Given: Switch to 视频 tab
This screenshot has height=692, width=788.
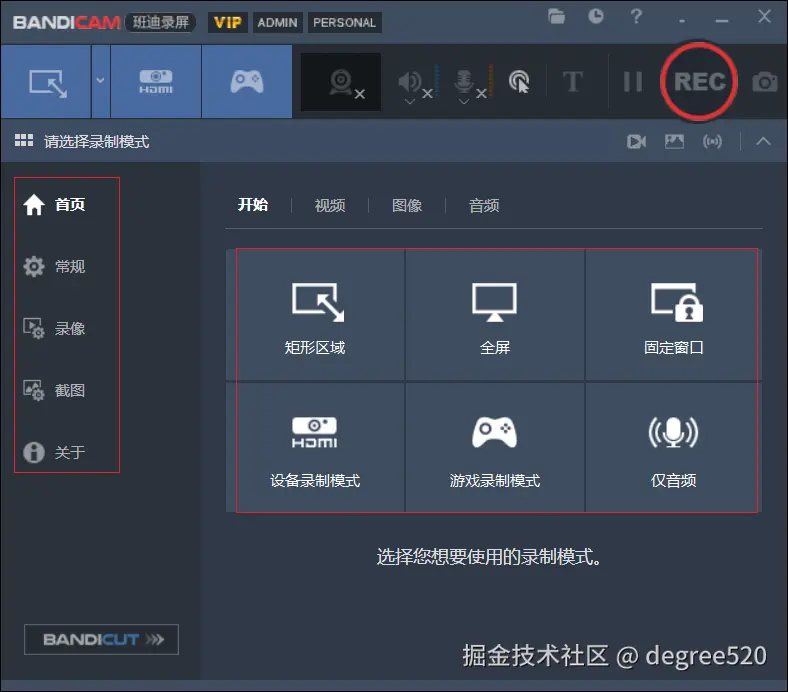Looking at the screenshot, I should point(330,205).
